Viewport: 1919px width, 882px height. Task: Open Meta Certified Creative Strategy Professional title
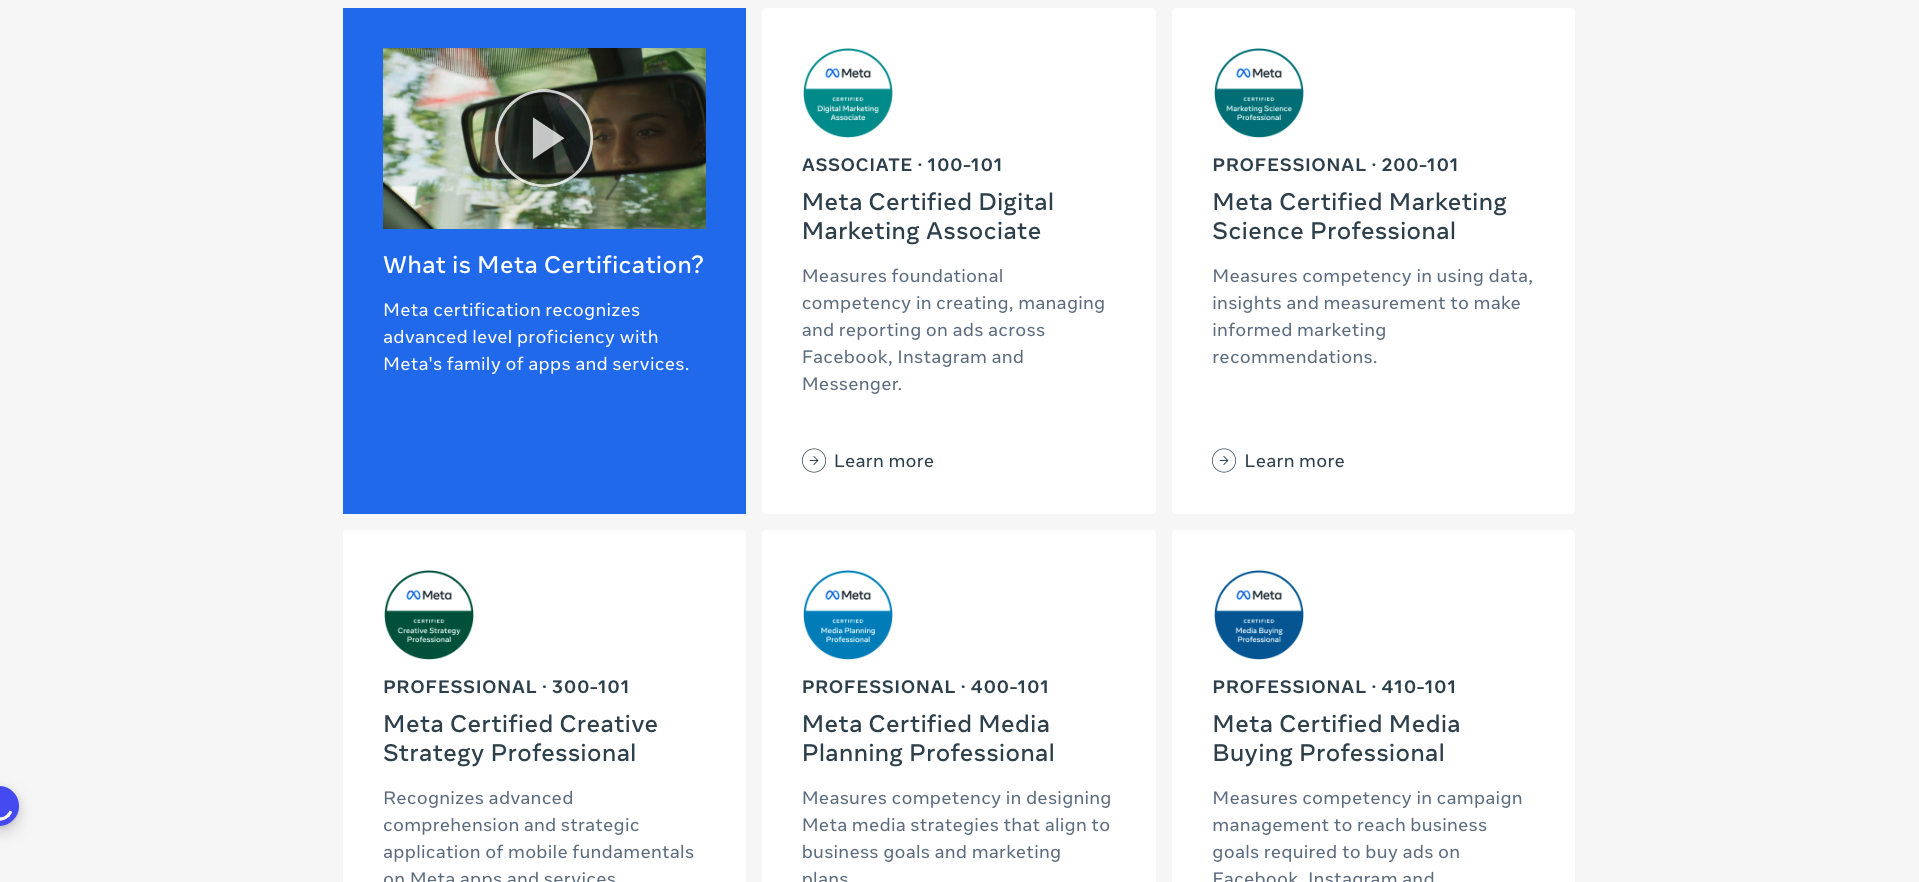coord(520,738)
